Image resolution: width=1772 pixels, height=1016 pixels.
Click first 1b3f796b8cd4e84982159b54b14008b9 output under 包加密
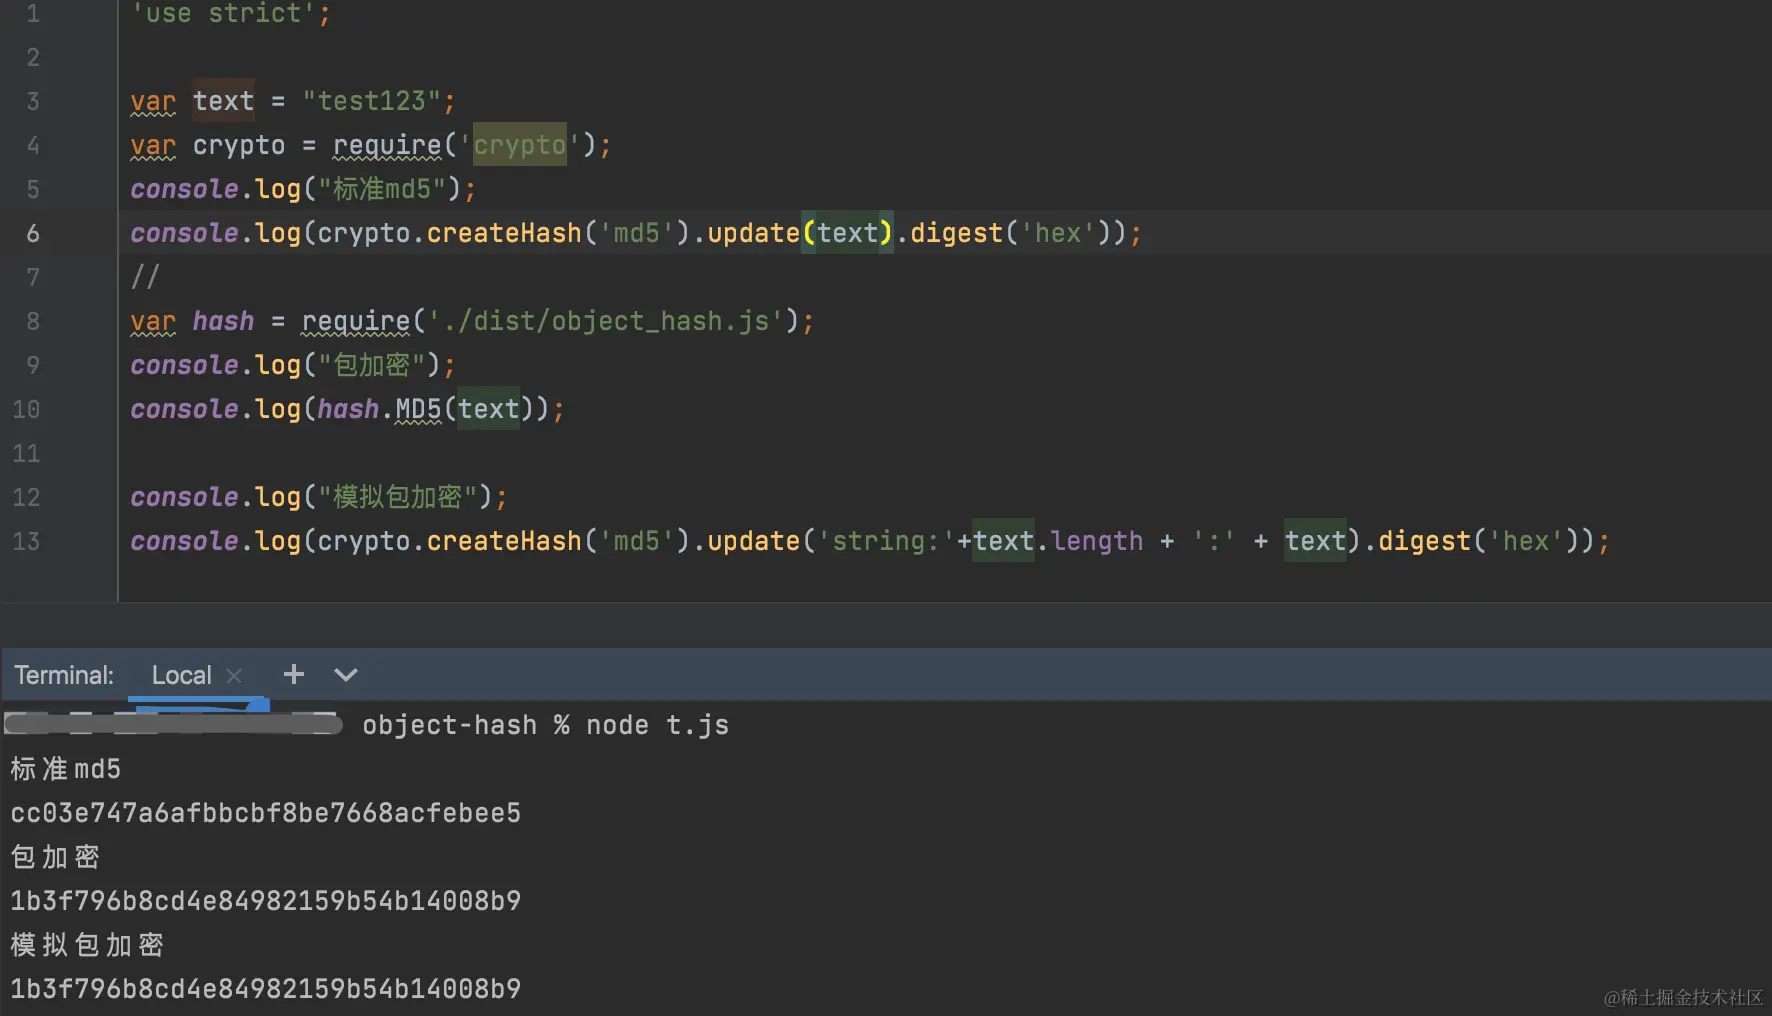(x=266, y=901)
